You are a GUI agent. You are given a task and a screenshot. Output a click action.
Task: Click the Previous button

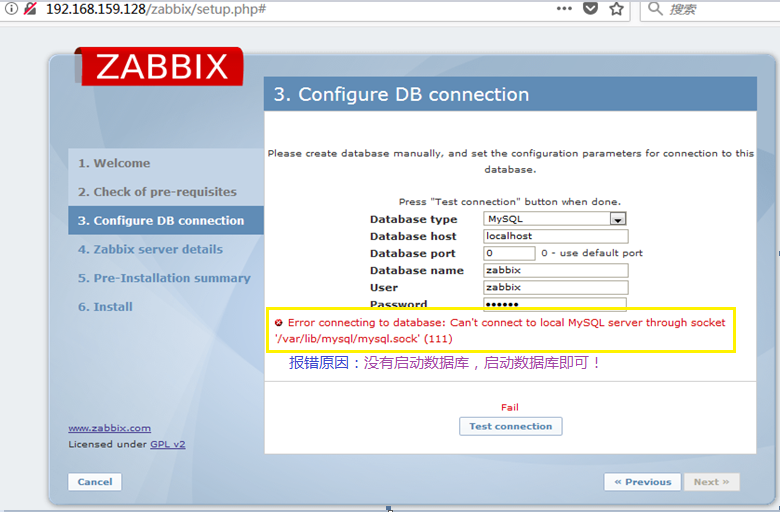(x=642, y=482)
